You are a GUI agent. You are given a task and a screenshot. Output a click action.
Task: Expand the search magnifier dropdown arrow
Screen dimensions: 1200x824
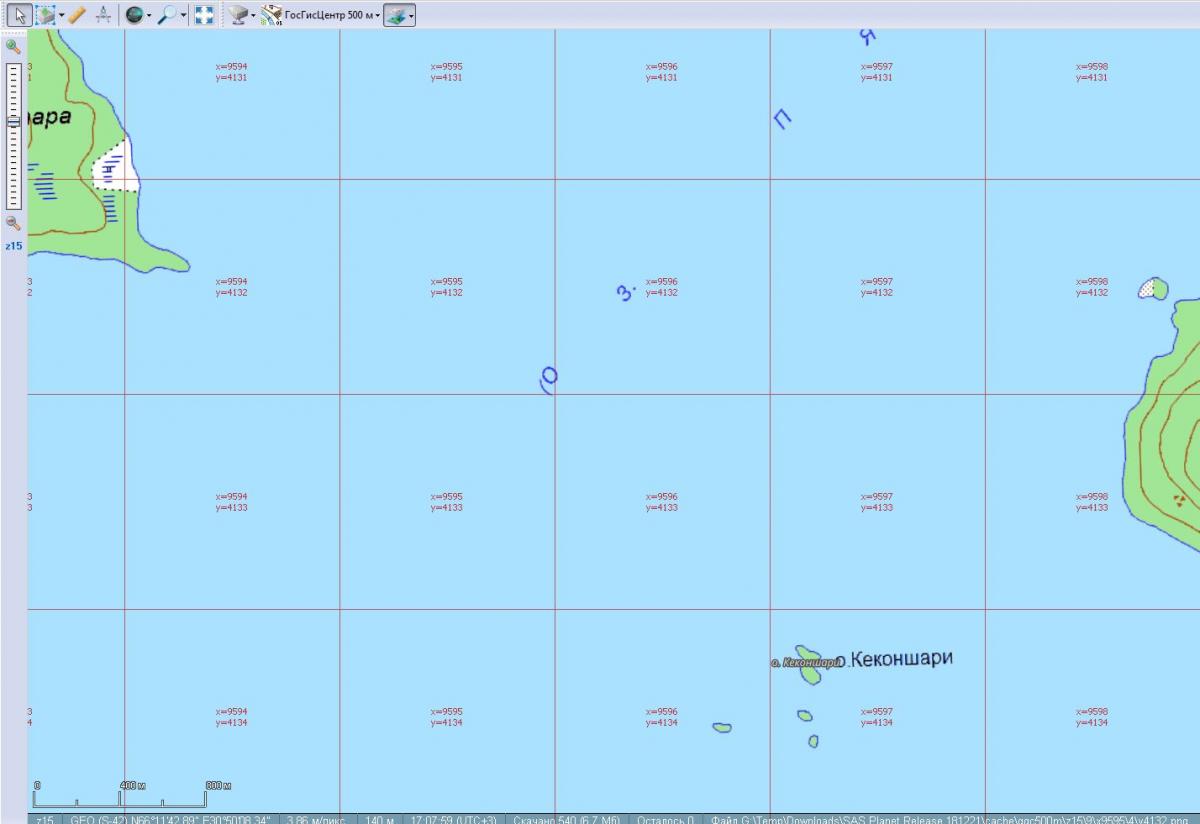pos(184,15)
